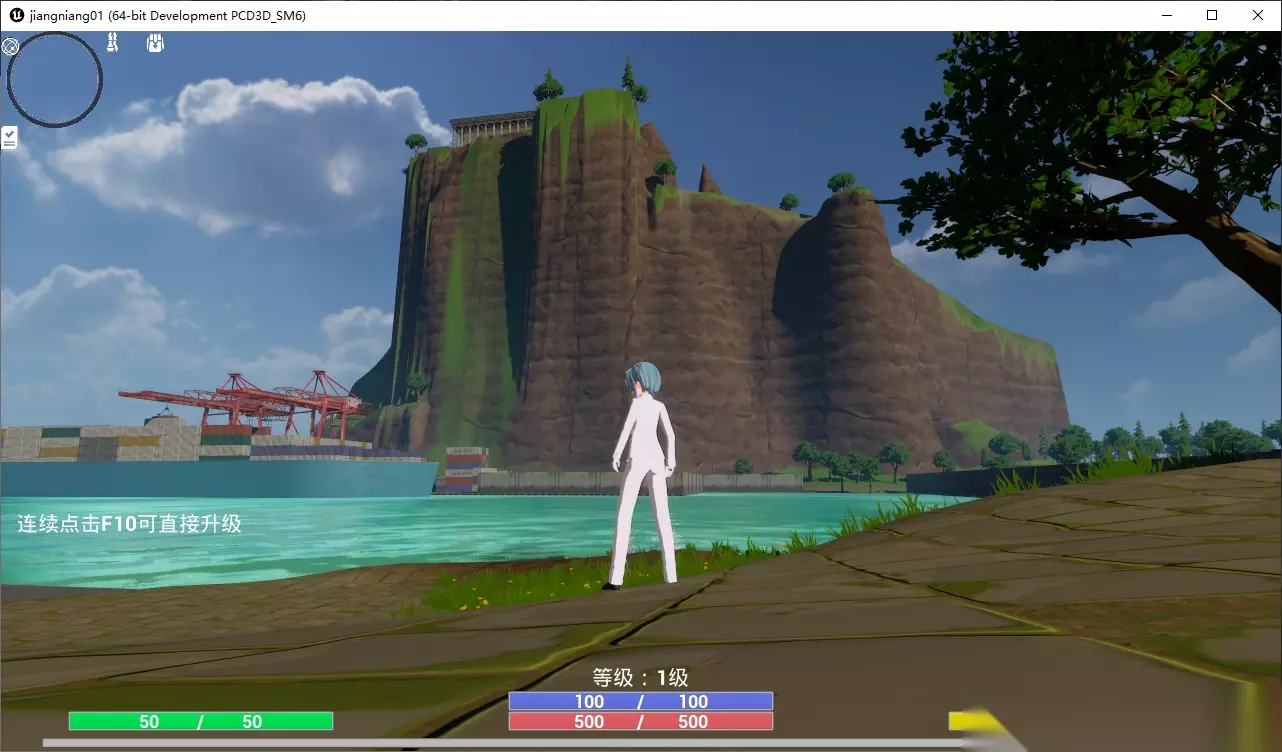Close the jiangniang01 game window
Screen dimensions: 1282x752
coord(1258,15)
